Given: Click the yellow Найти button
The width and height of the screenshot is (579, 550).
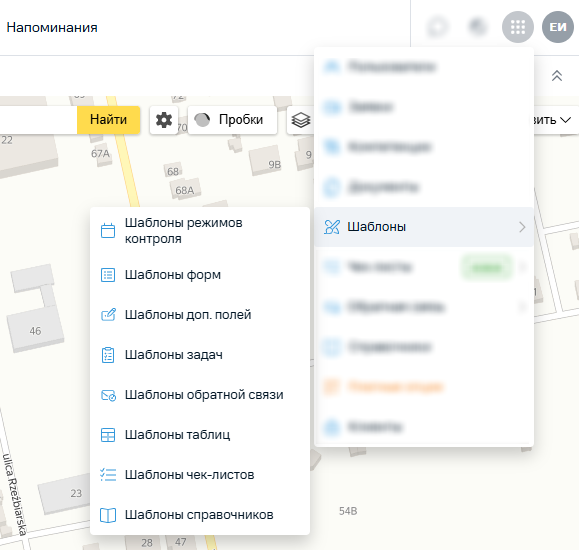Looking at the screenshot, I should 109,120.
